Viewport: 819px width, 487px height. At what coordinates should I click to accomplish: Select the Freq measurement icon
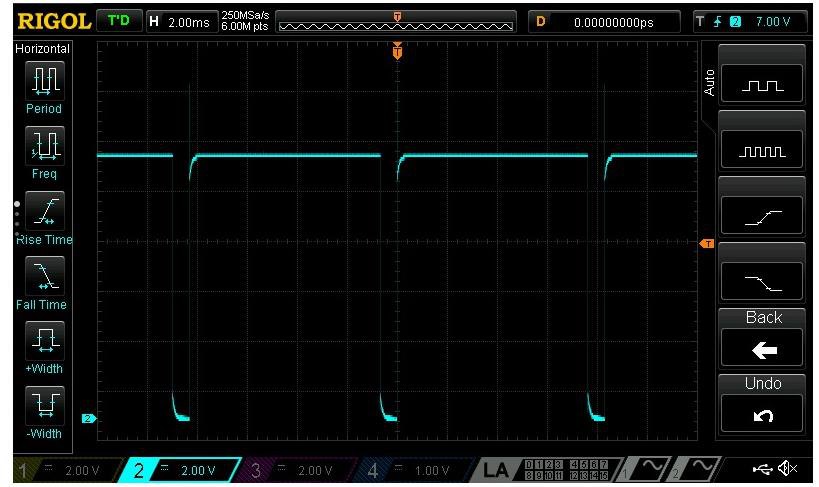tap(45, 146)
